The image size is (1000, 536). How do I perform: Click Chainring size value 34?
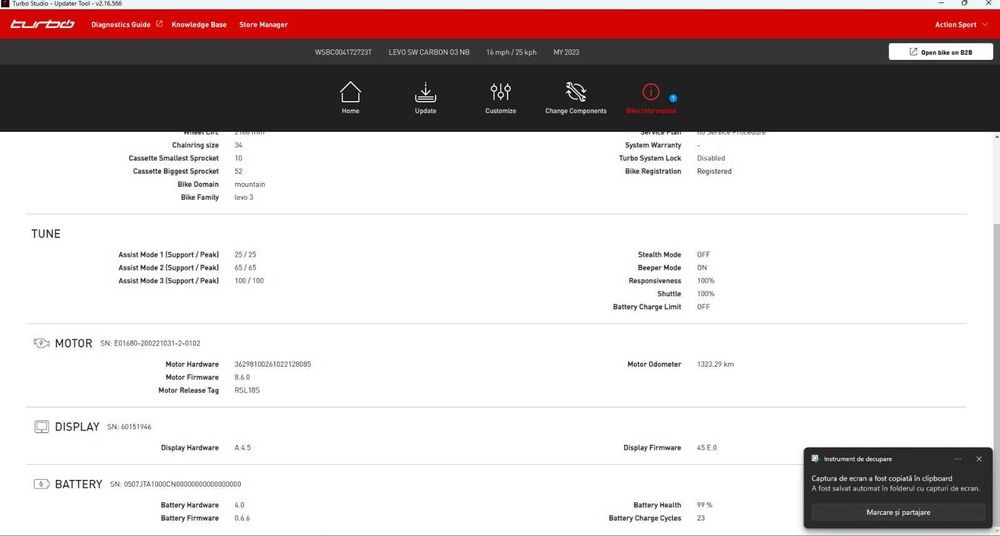pos(238,145)
